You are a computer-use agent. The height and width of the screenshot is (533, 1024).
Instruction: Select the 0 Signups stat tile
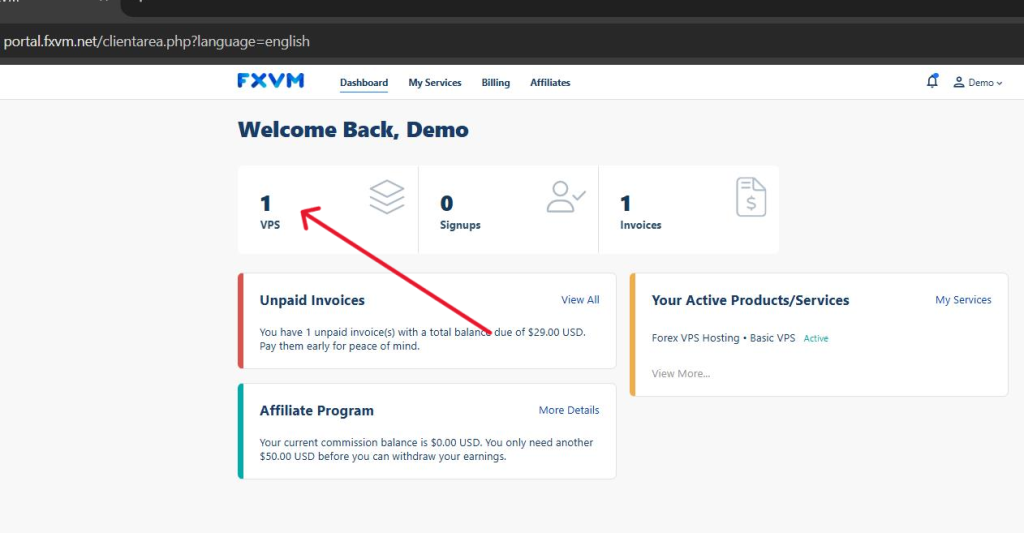point(507,210)
